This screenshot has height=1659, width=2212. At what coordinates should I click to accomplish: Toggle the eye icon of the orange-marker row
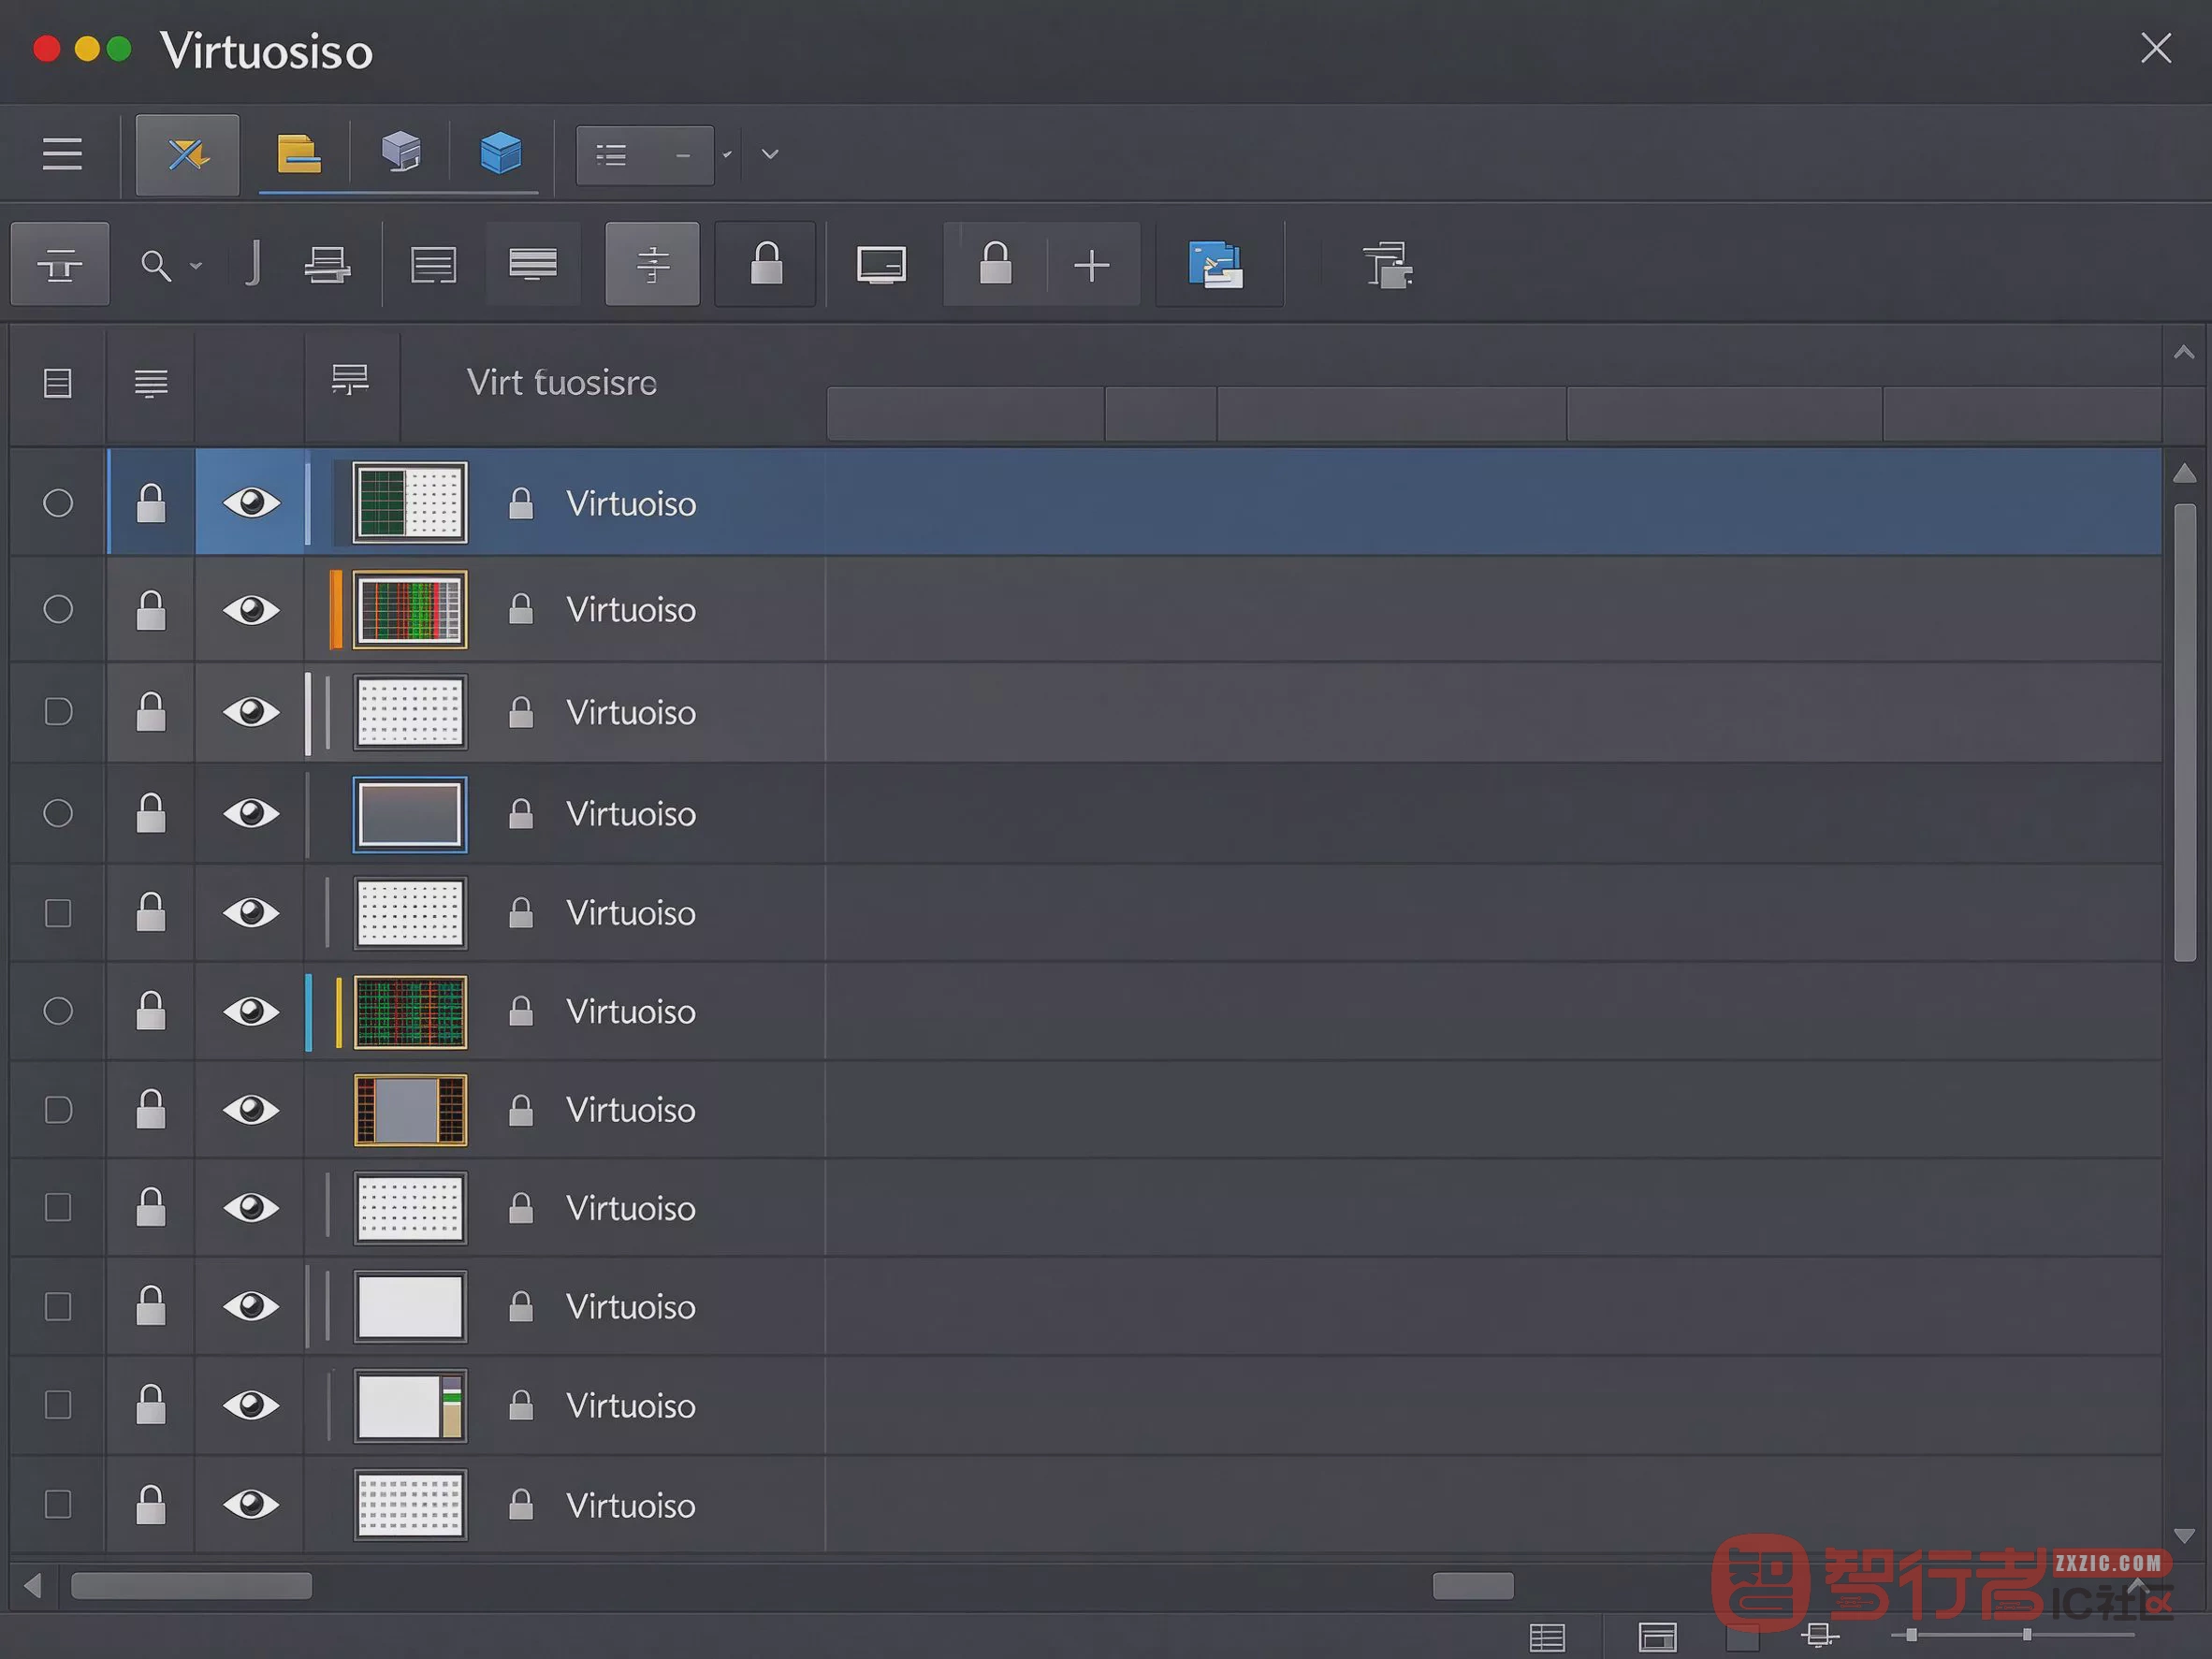click(251, 609)
